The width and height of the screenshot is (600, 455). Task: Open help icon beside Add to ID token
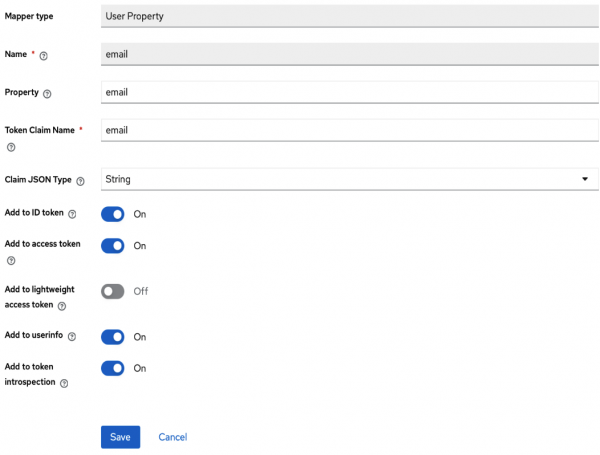click(x=72, y=214)
